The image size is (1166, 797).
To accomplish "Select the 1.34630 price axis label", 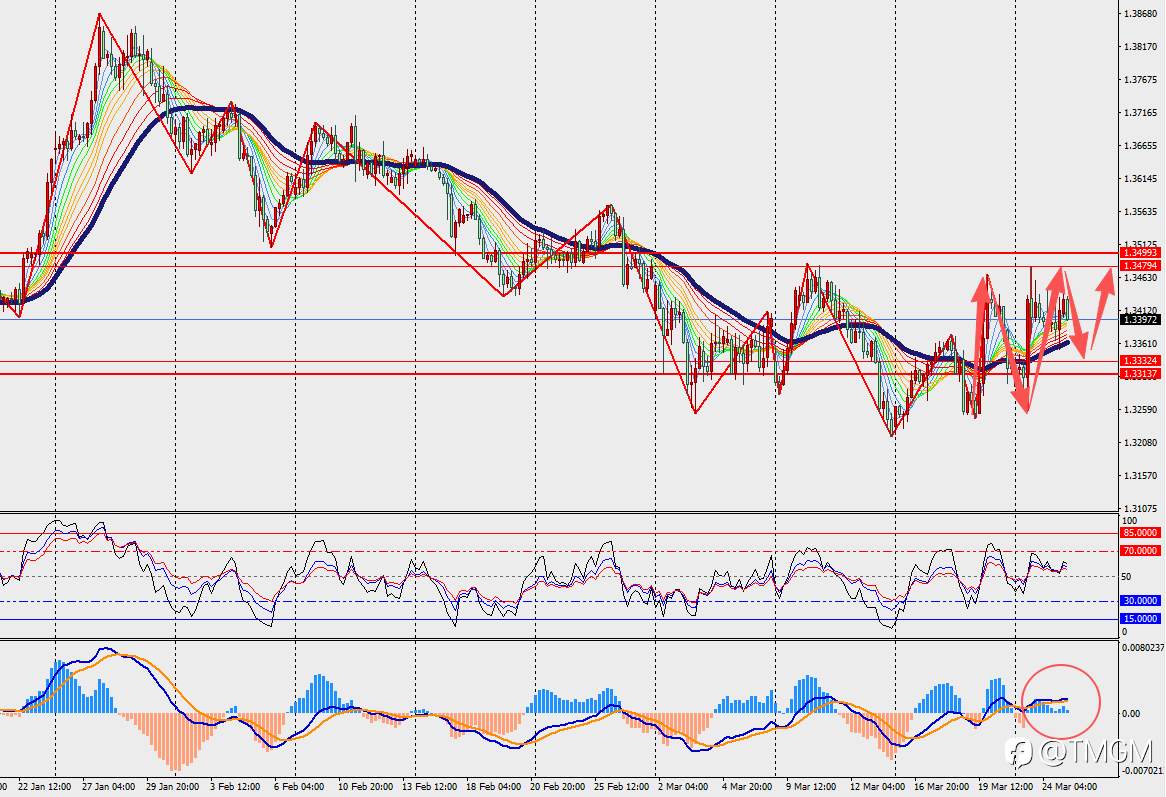I will [1140, 277].
